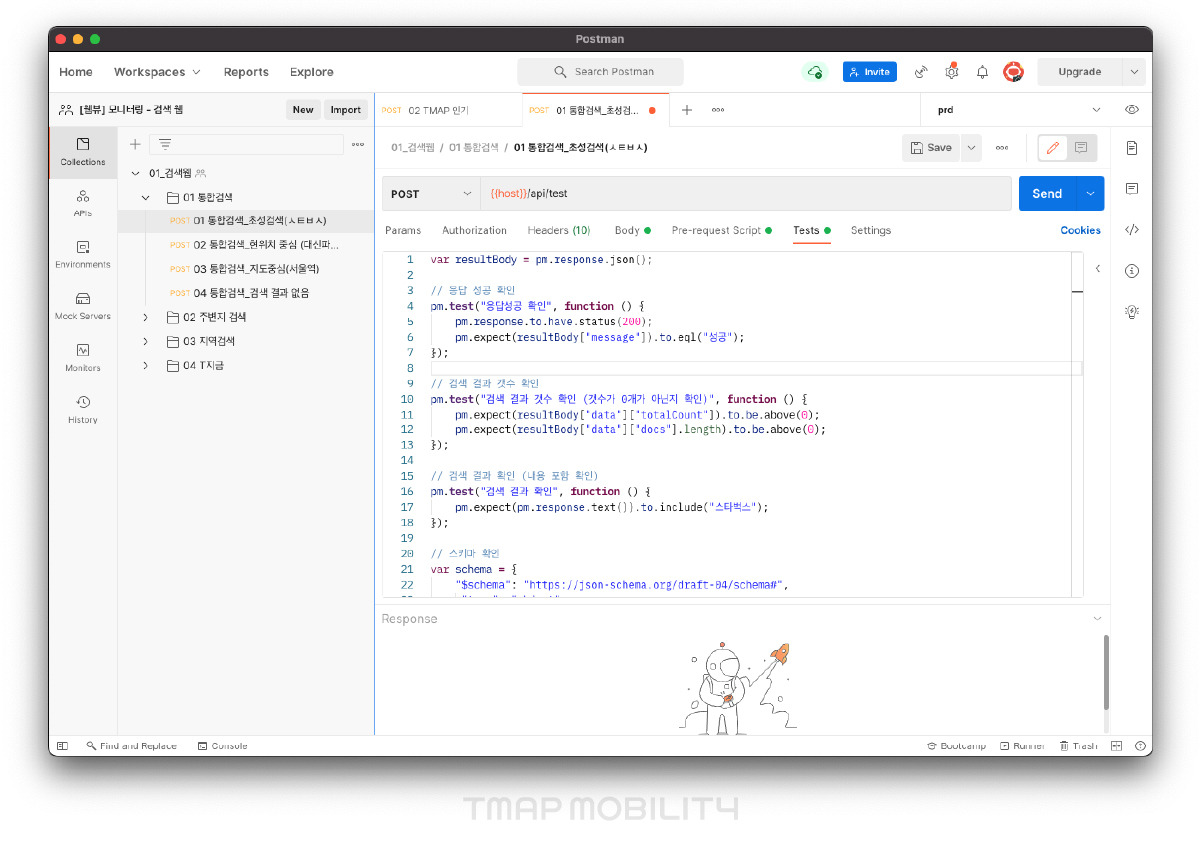
Task: Switch to comment mode toggle
Action: coord(1081,147)
